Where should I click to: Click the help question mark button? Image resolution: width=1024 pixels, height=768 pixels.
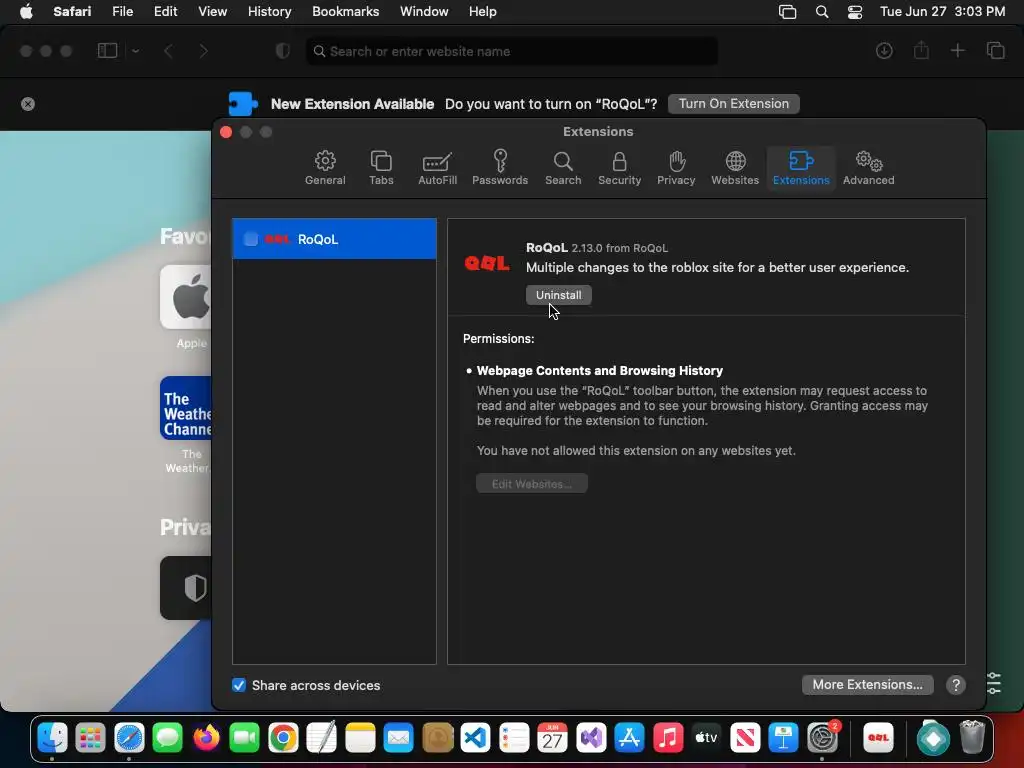[x=955, y=684]
